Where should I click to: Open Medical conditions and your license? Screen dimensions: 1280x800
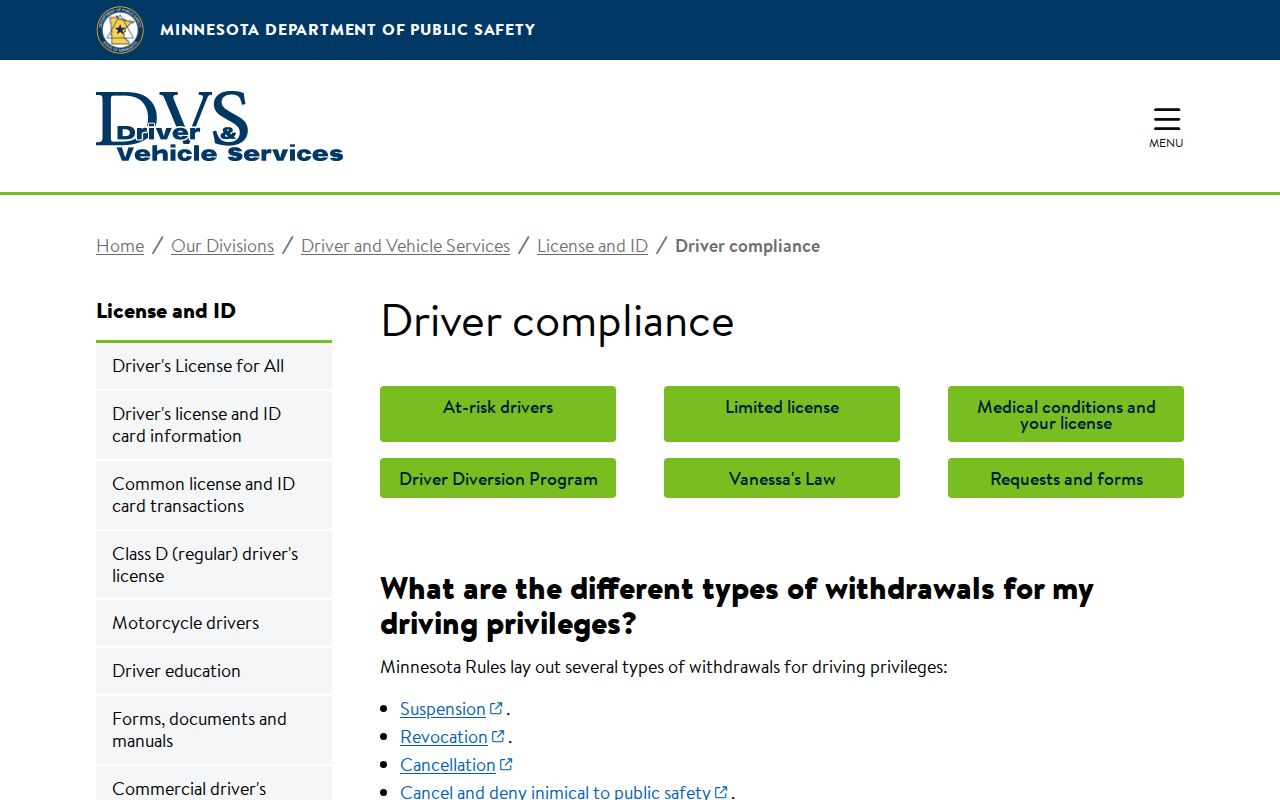click(x=1066, y=414)
